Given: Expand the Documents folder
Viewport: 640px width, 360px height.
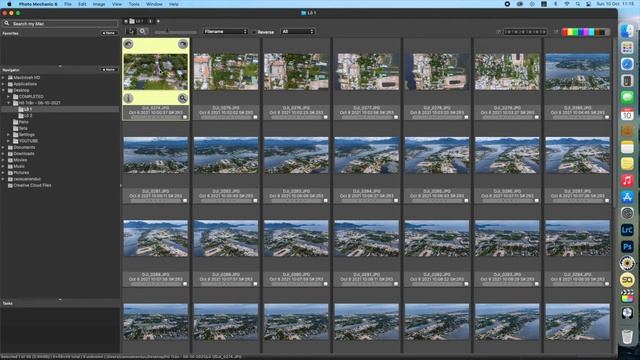Looking at the screenshot, I should [3, 147].
